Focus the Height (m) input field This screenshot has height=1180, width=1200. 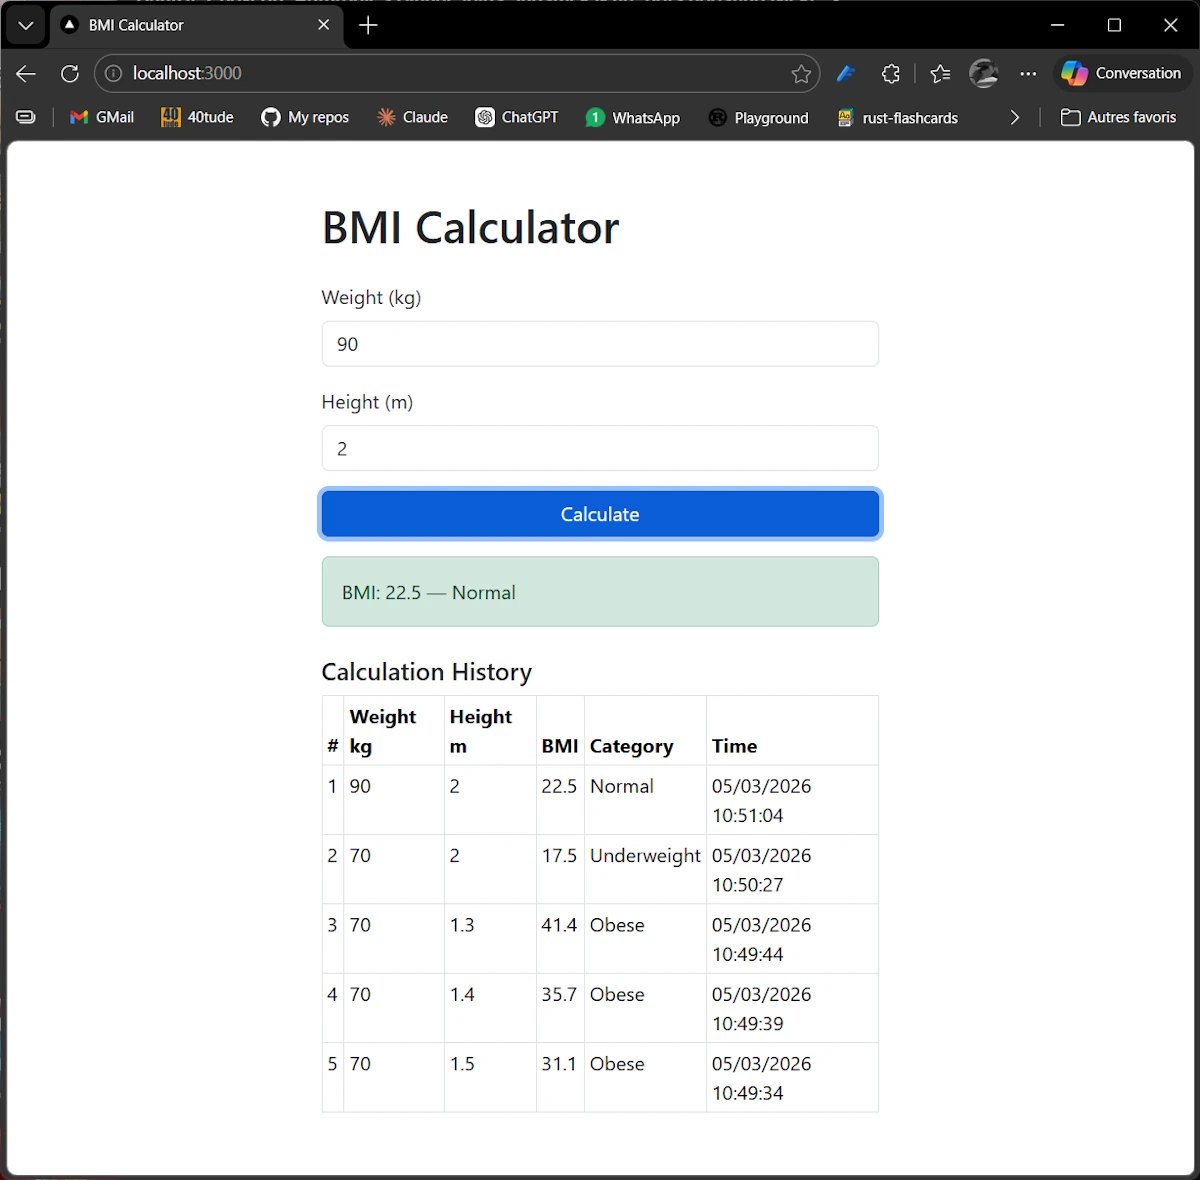click(600, 448)
